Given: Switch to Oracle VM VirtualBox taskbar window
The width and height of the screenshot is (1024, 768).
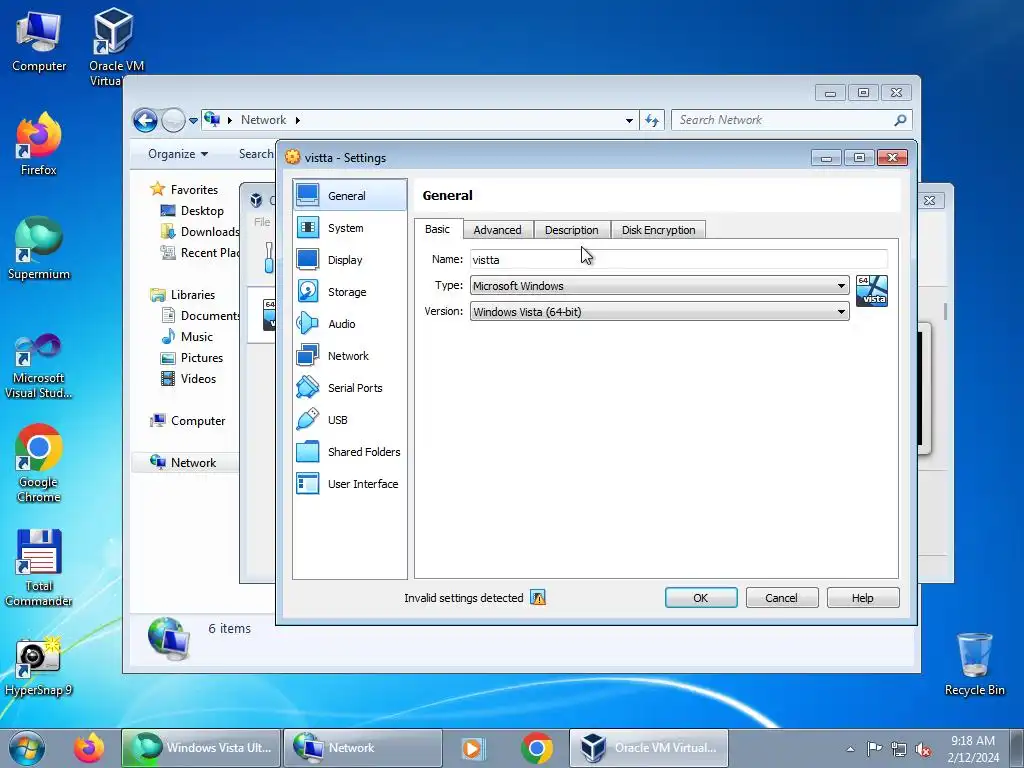Looking at the screenshot, I should pos(649,748).
